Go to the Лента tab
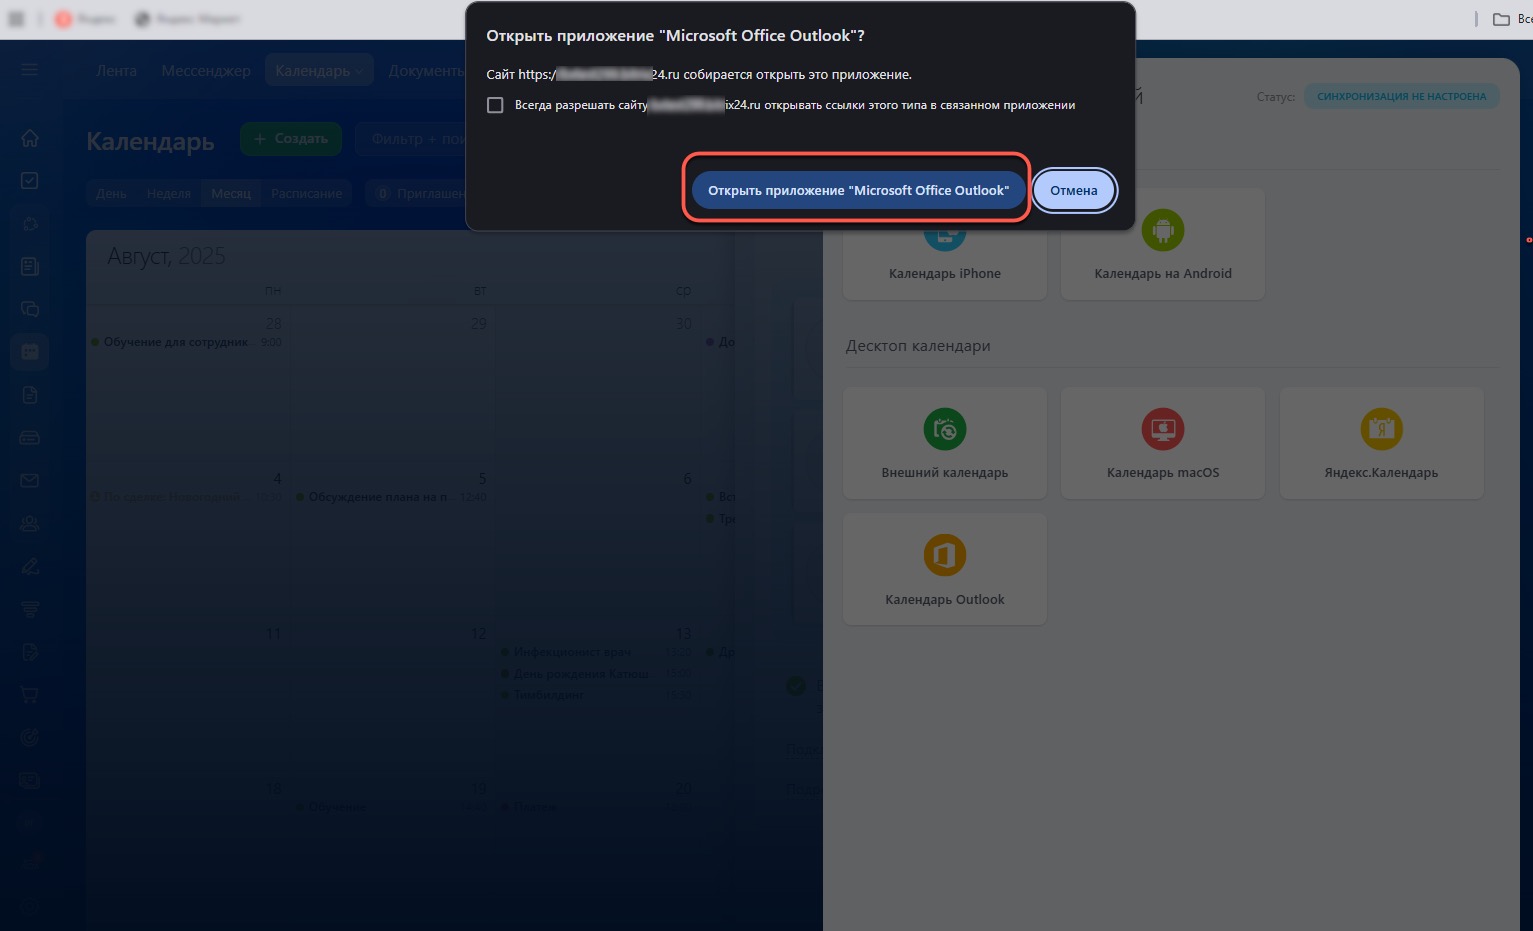The image size is (1533, 931). tap(116, 70)
